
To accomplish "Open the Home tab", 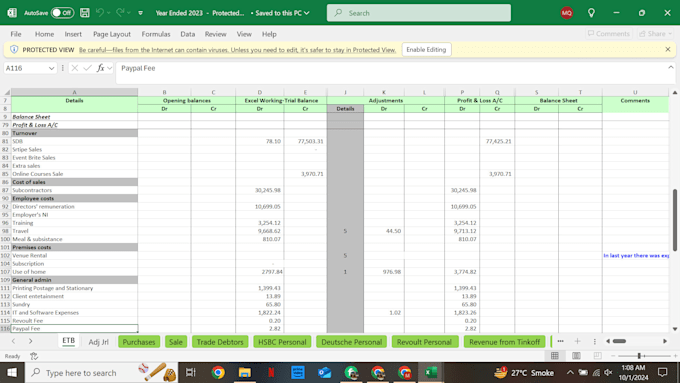I will (x=44, y=34).
